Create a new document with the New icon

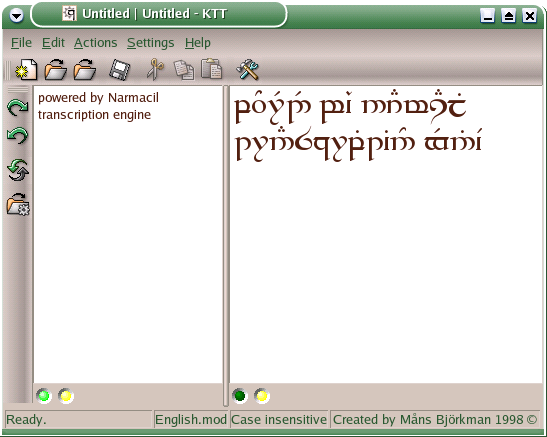27,69
